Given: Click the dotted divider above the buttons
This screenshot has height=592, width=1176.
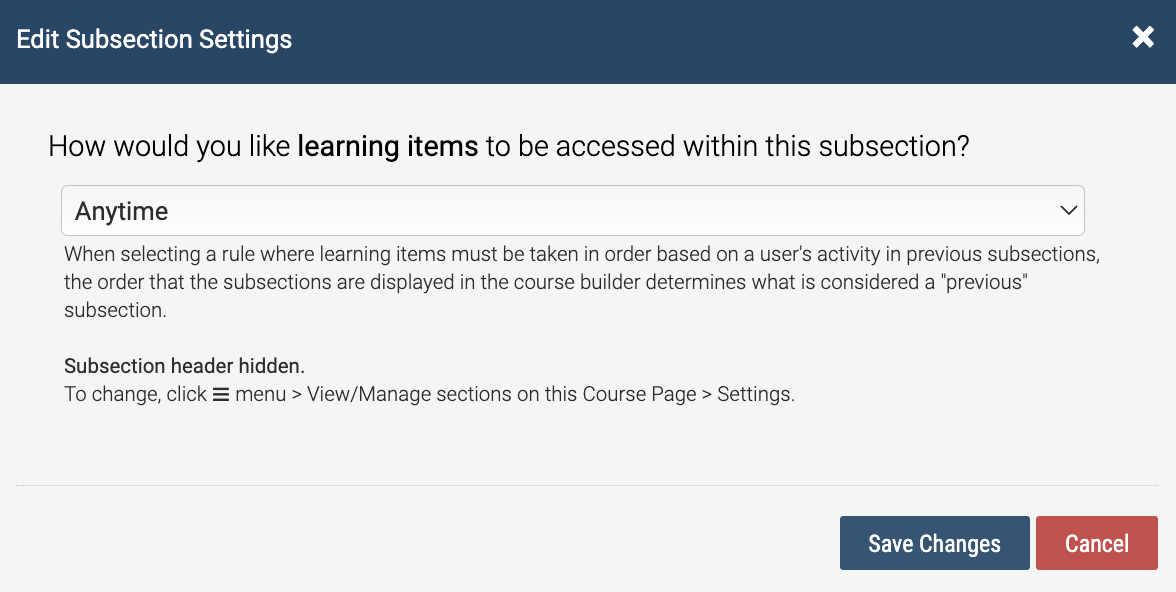Looking at the screenshot, I should click(x=587, y=485).
